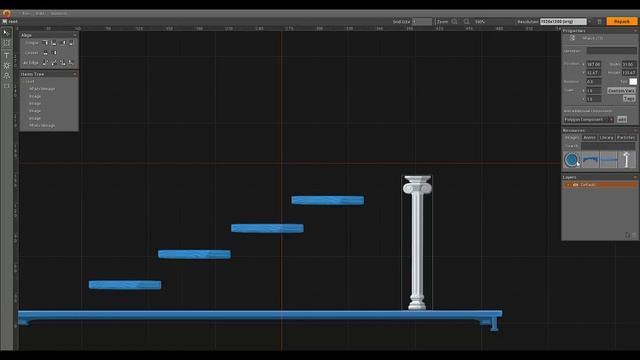Image resolution: width=640 pixels, height=360 pixels.
Task: Click the zoom out magnifier icon
Action: point(454,22)
